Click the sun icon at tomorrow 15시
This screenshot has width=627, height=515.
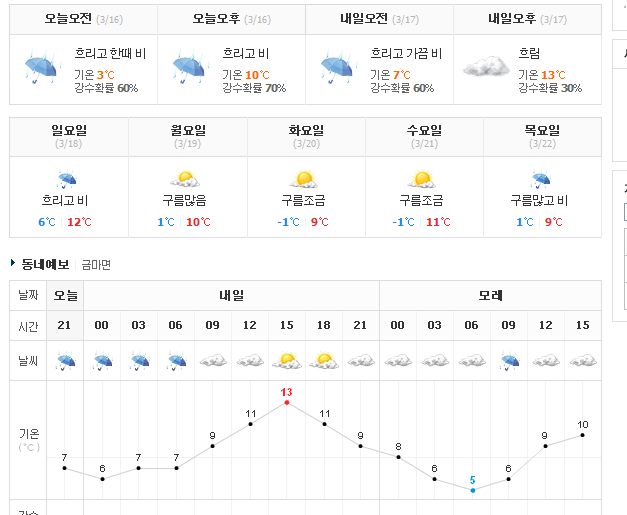click(287, 361)
